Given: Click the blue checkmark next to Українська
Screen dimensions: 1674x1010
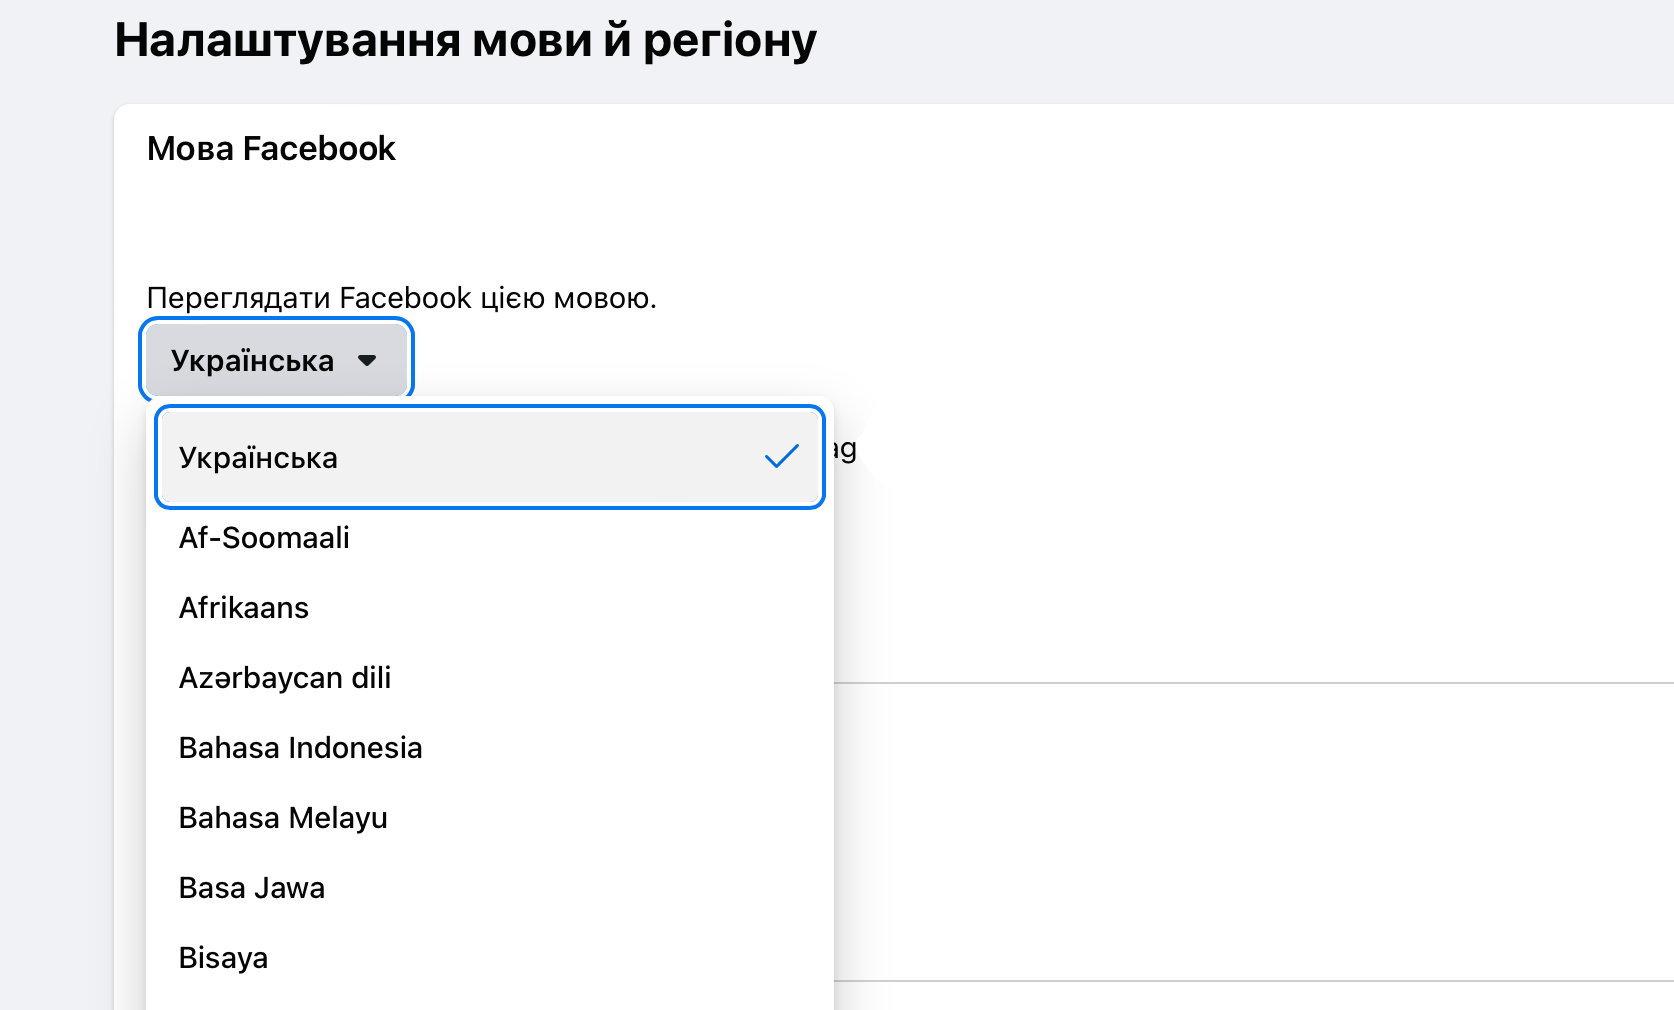Looking at the screenshot, I should 781,457.
